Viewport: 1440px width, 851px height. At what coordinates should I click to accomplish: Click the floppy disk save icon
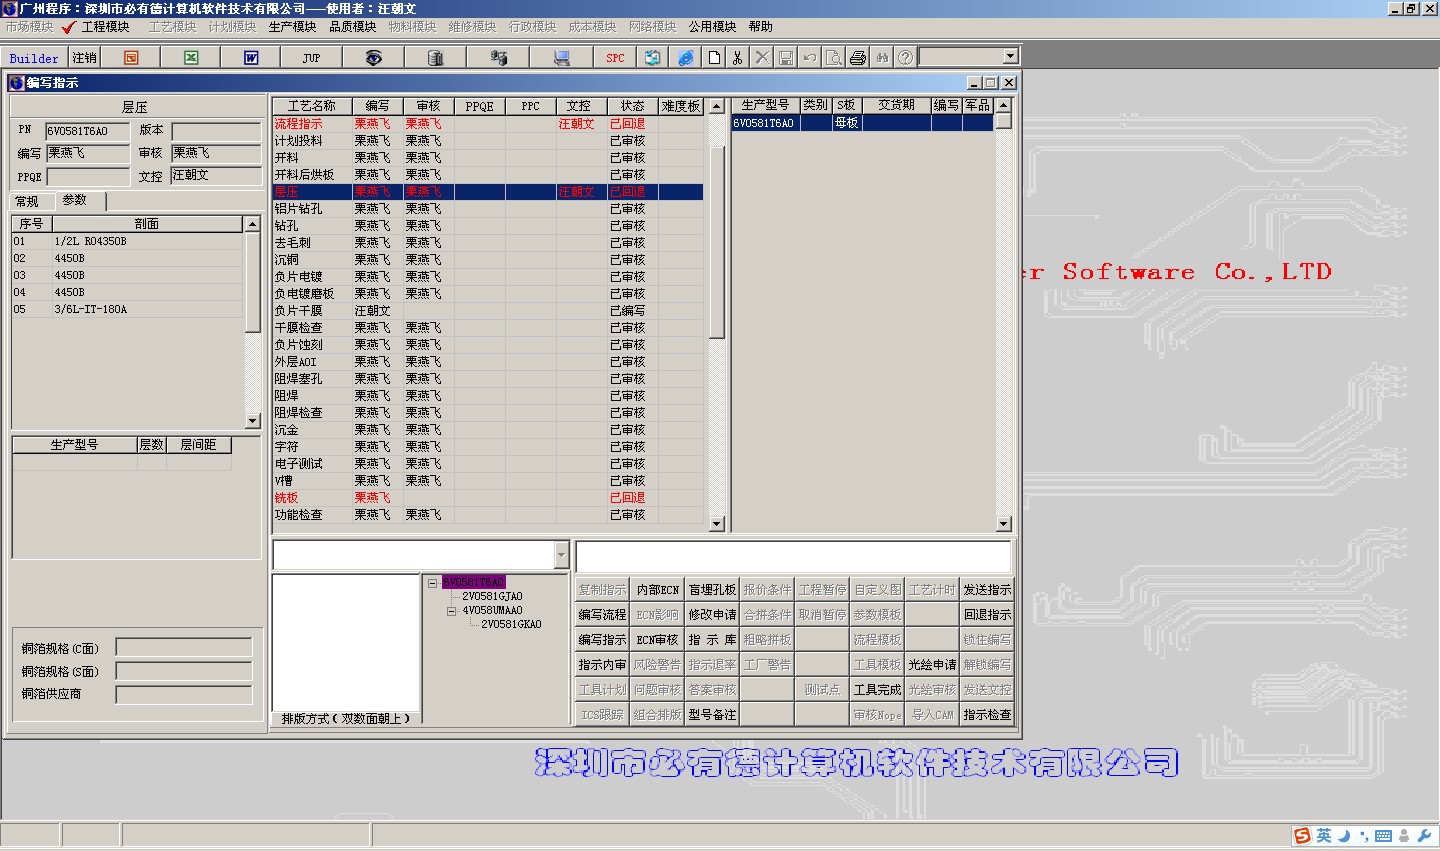[786, 58]
